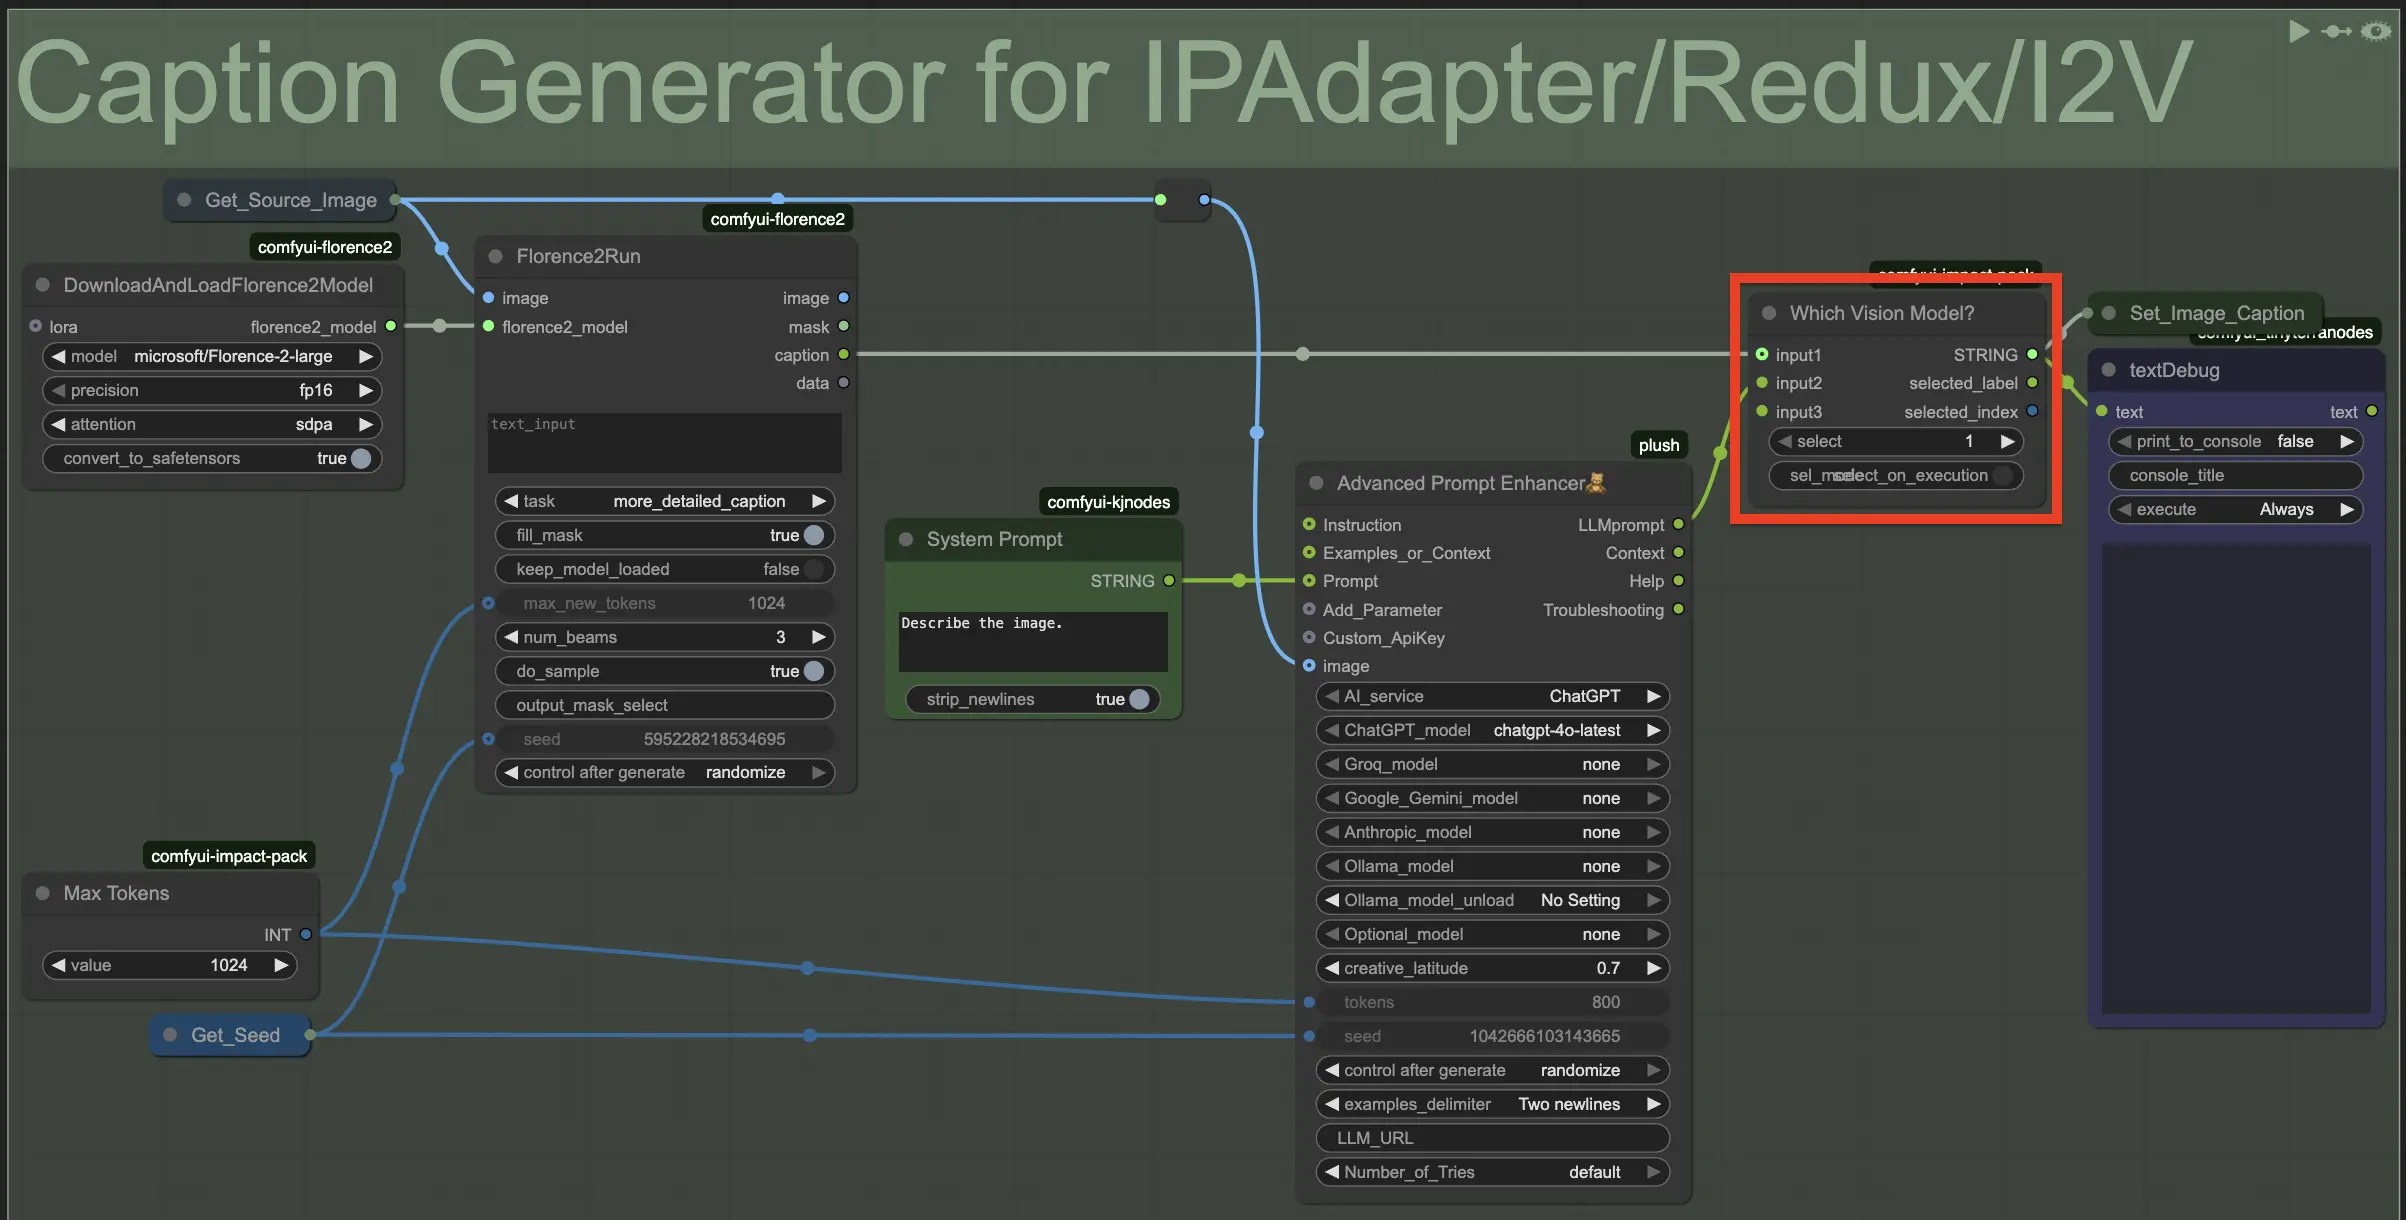
Task: Click the LLM_URL input field
Action: [x=1492, y=1139]
